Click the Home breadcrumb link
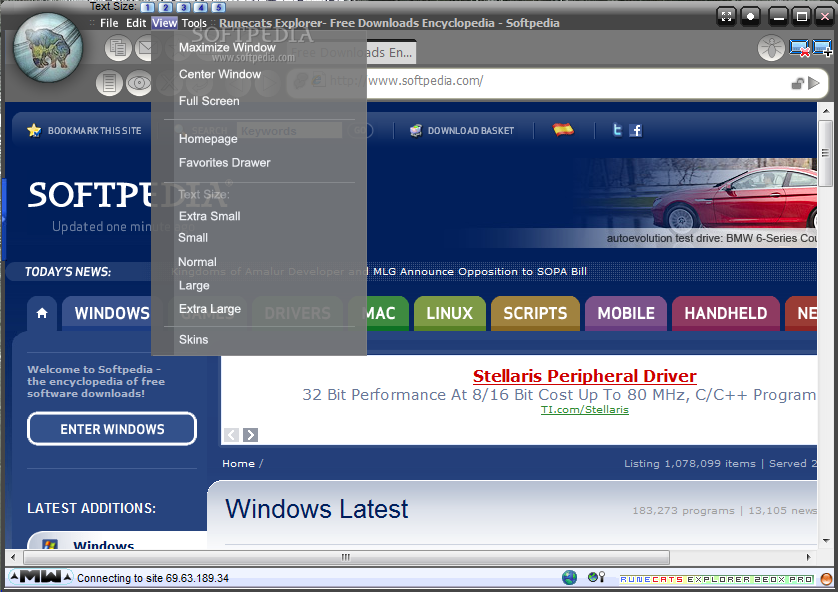The width and height of the screenshot is (838, 592). [x=238, y=463]
